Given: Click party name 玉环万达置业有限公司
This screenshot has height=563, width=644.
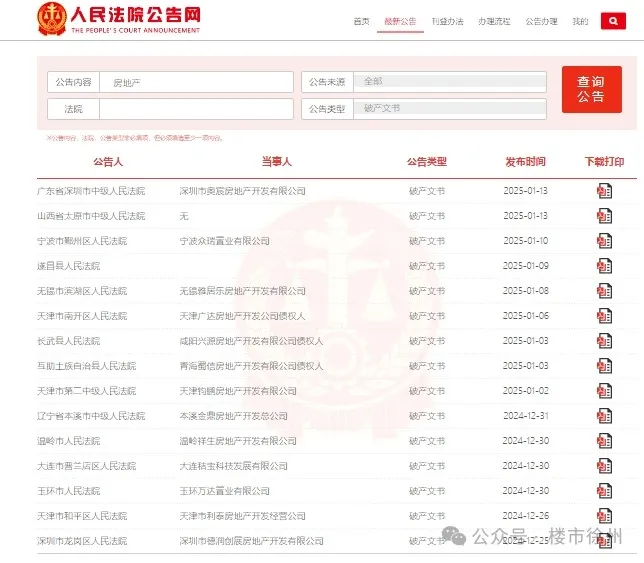Looking at the screenshot, I should coord(224,491).
